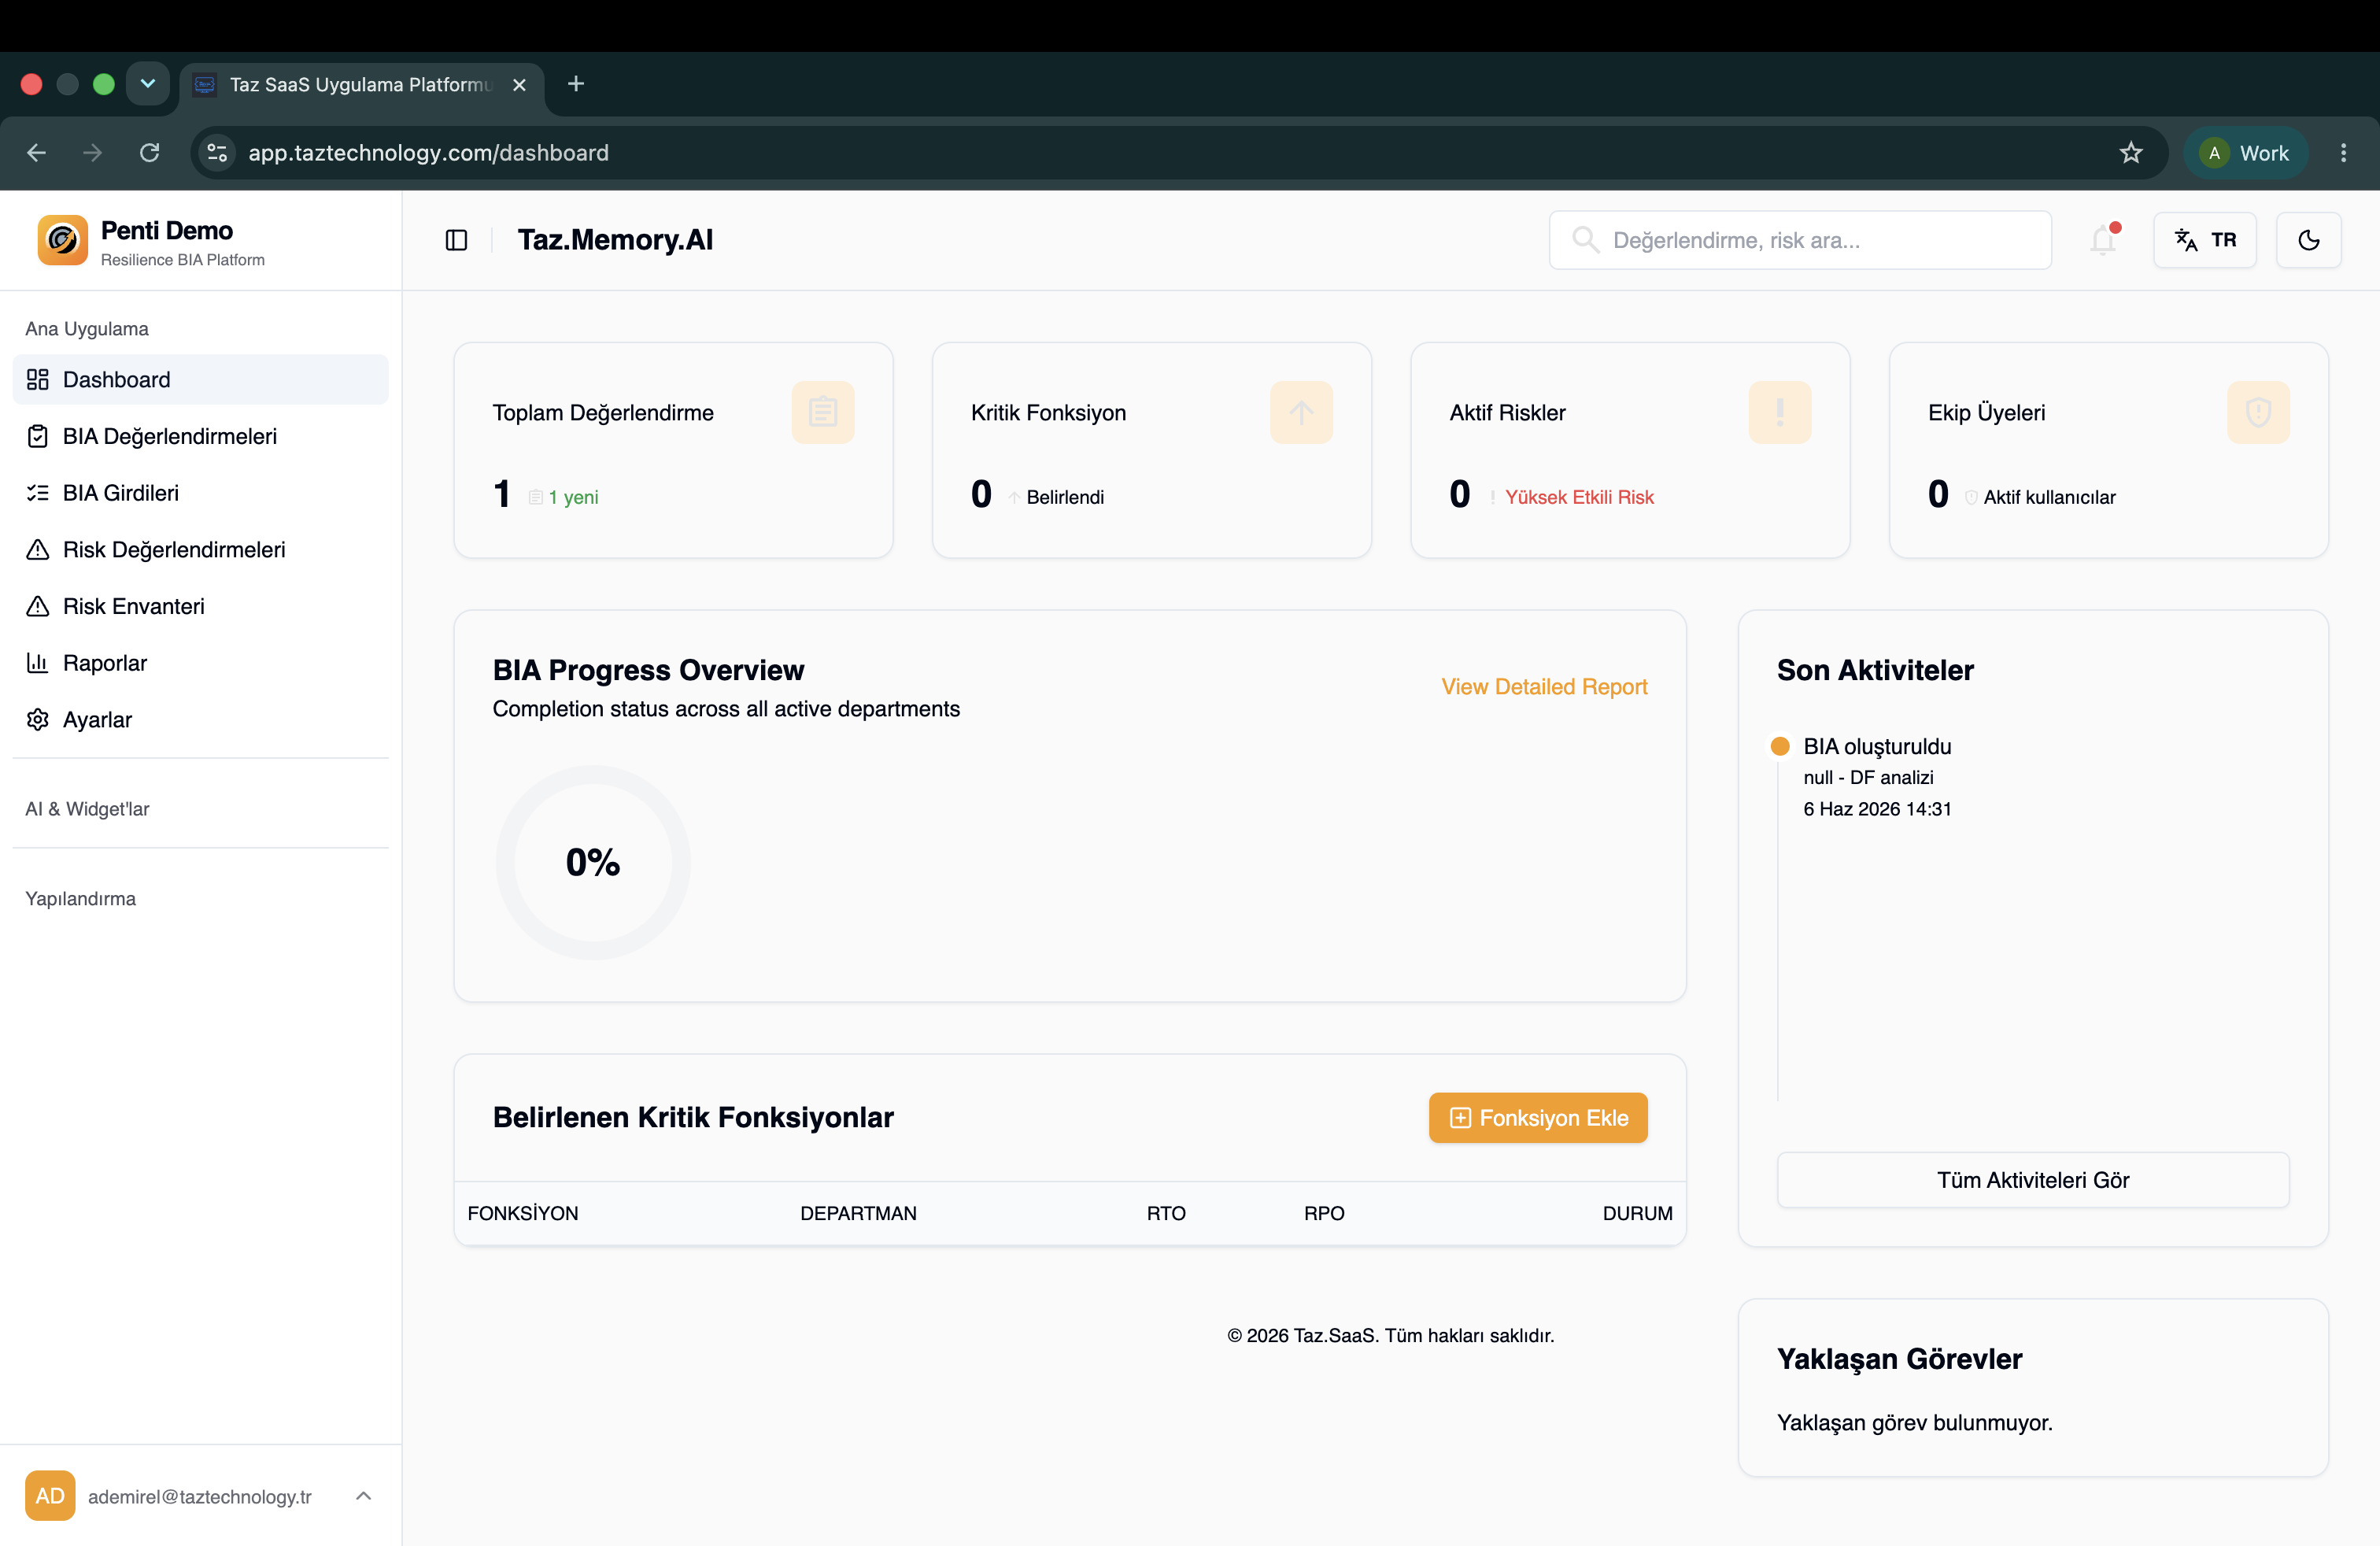2380x1546 pixels.
Task: Open Raporlar from sidebar
Action: click(200, 663)
